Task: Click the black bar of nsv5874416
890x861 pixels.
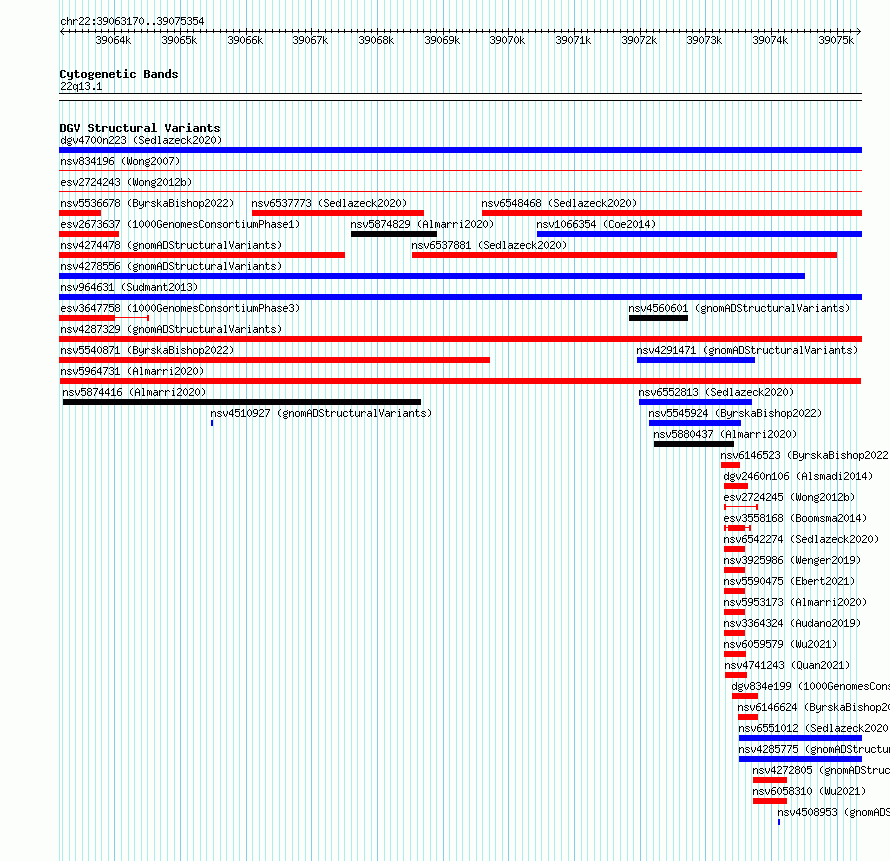Action: point(242,402)
